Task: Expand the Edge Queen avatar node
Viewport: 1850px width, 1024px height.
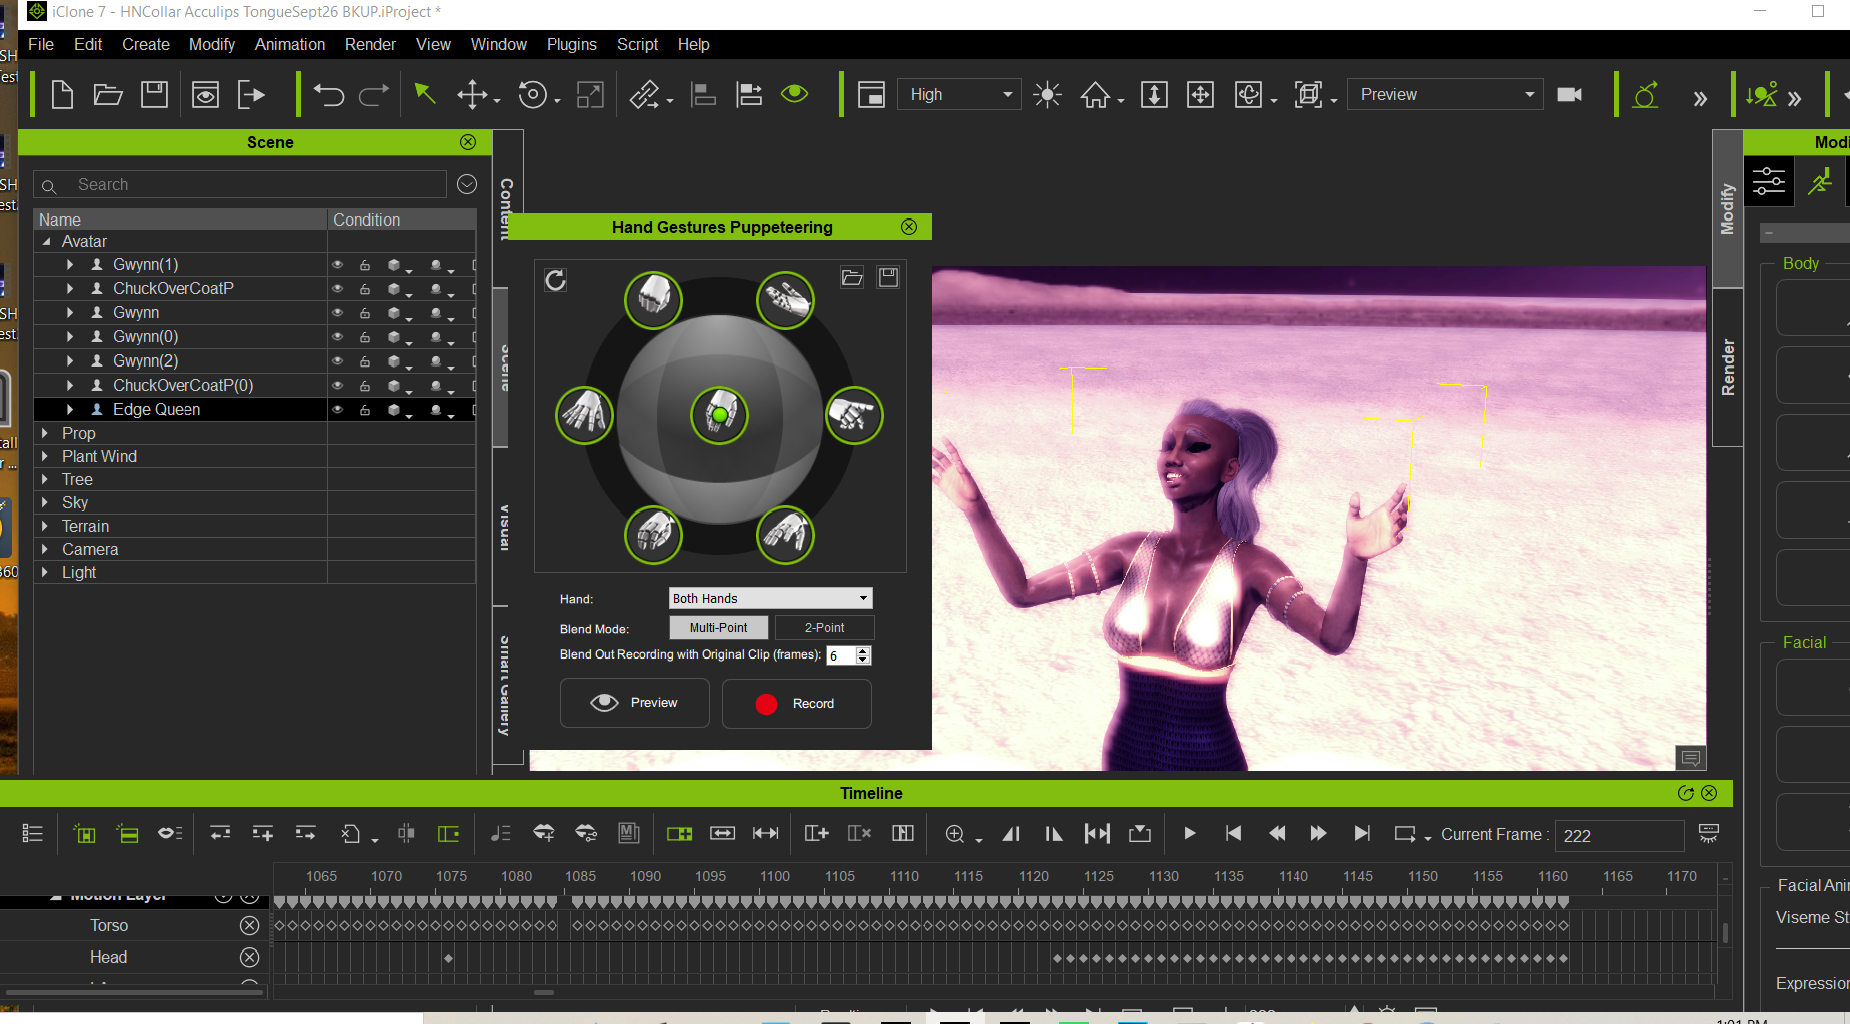Action: [x=70, y=410]
